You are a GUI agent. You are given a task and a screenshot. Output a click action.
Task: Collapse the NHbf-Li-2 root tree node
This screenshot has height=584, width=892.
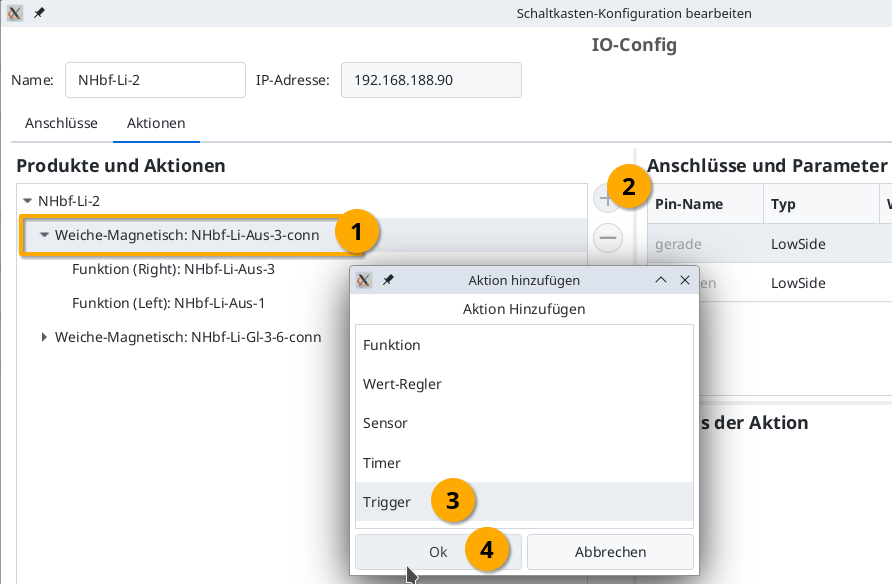[x=27, y=201]
